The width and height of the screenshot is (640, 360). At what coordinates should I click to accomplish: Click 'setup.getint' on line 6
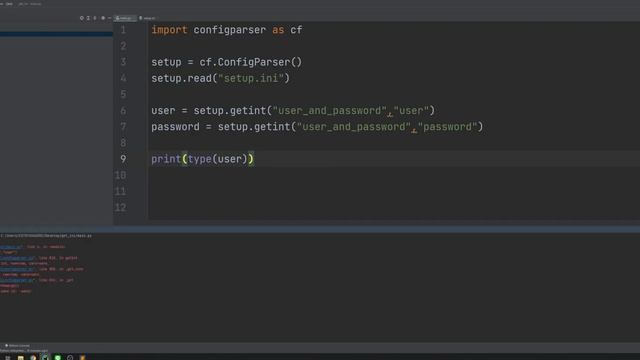coord(229,111)
